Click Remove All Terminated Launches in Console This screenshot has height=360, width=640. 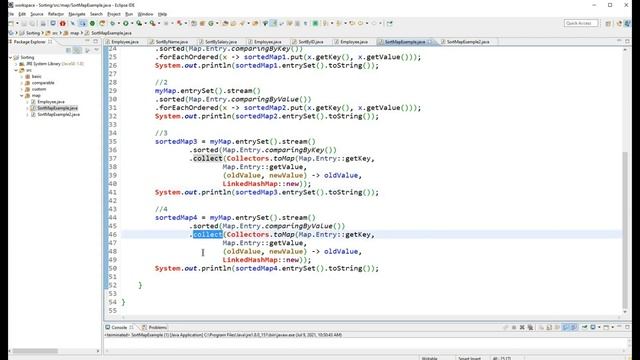530,327
